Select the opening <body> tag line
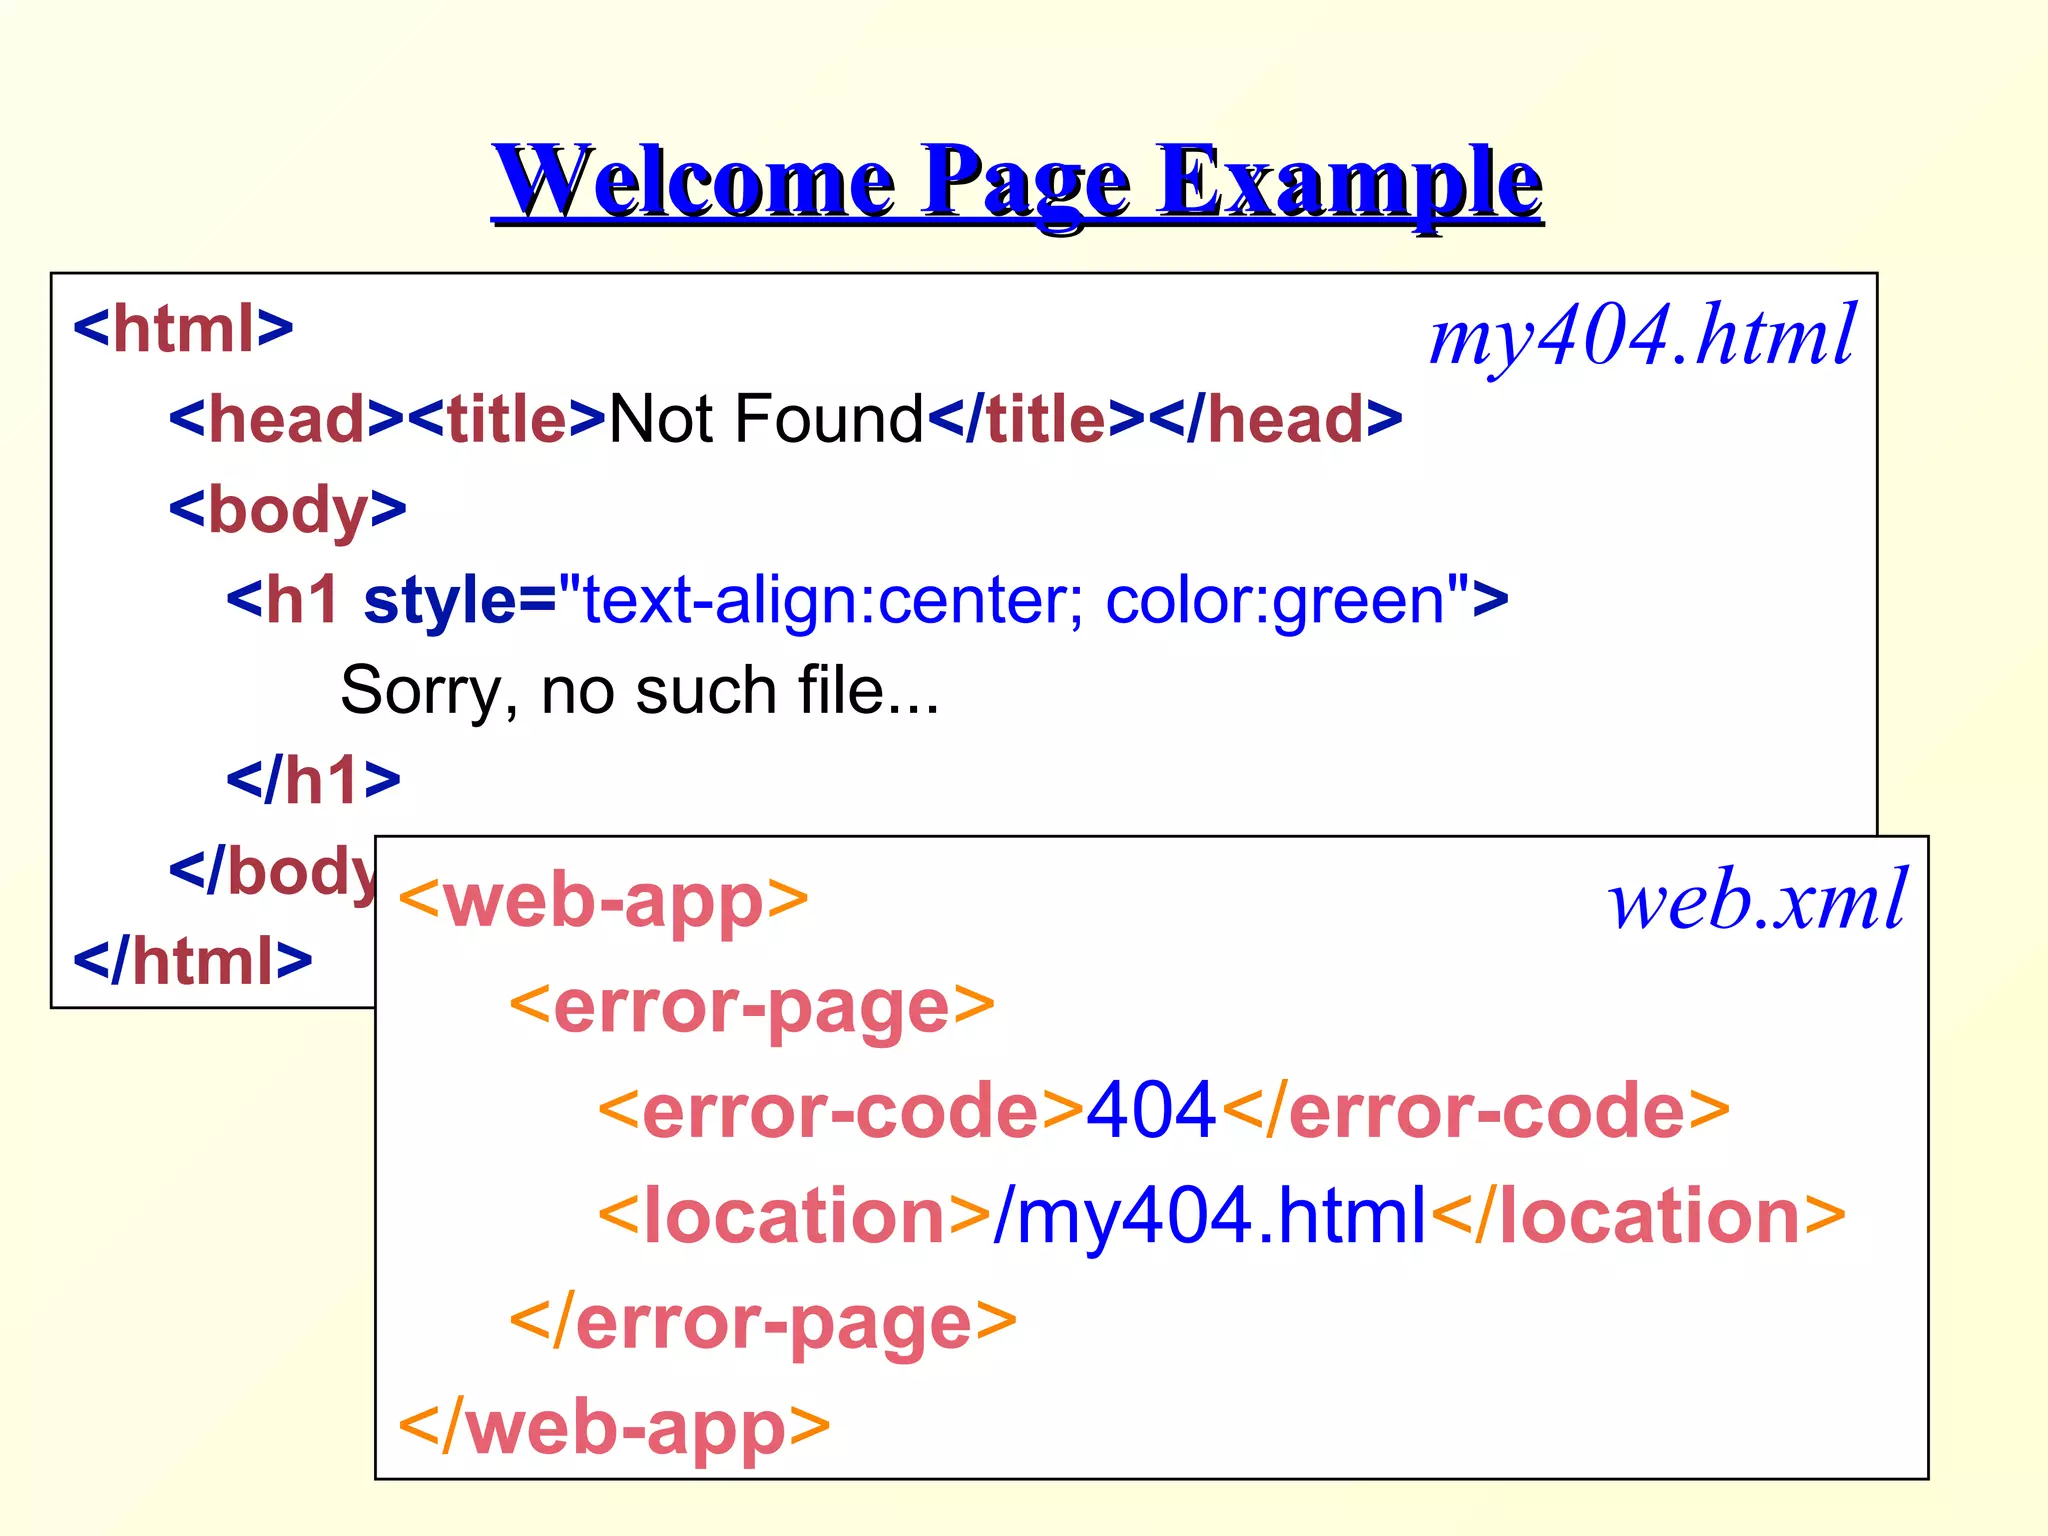Screen dimensions: 2048x1536 tap(288, 511)
